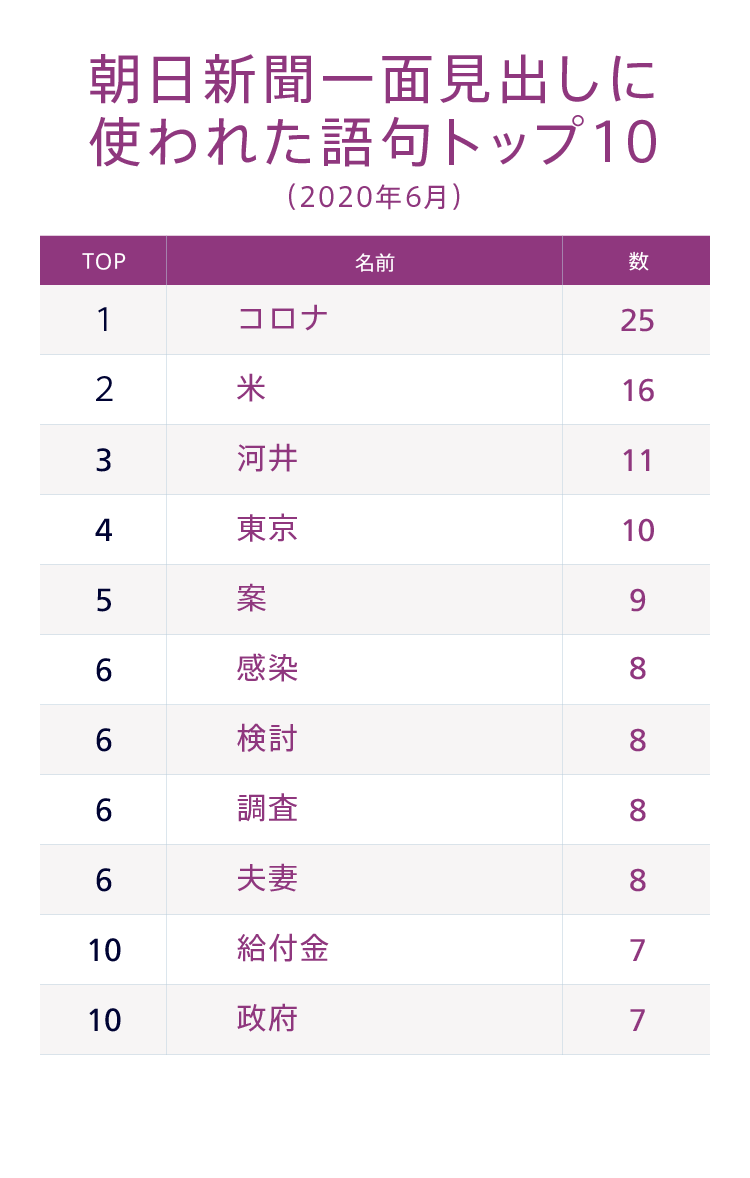
Task: Click the 感染 entry
Action: click(267, 669)
